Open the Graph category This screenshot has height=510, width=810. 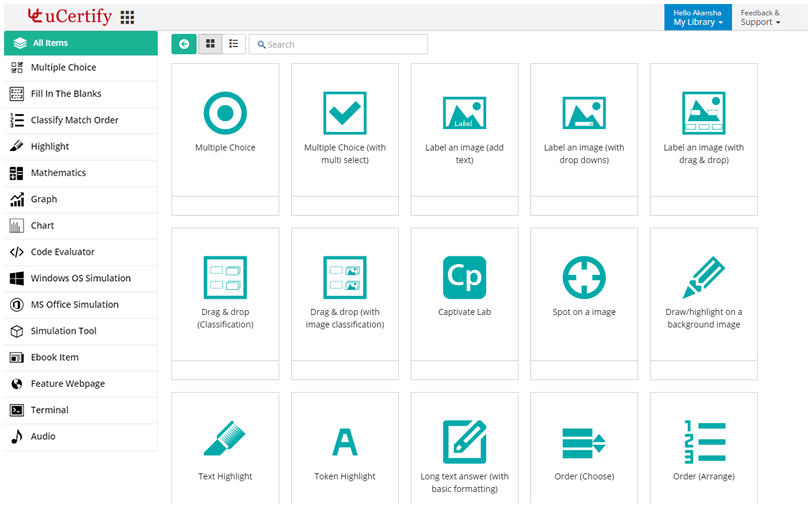tap(81, 199)
